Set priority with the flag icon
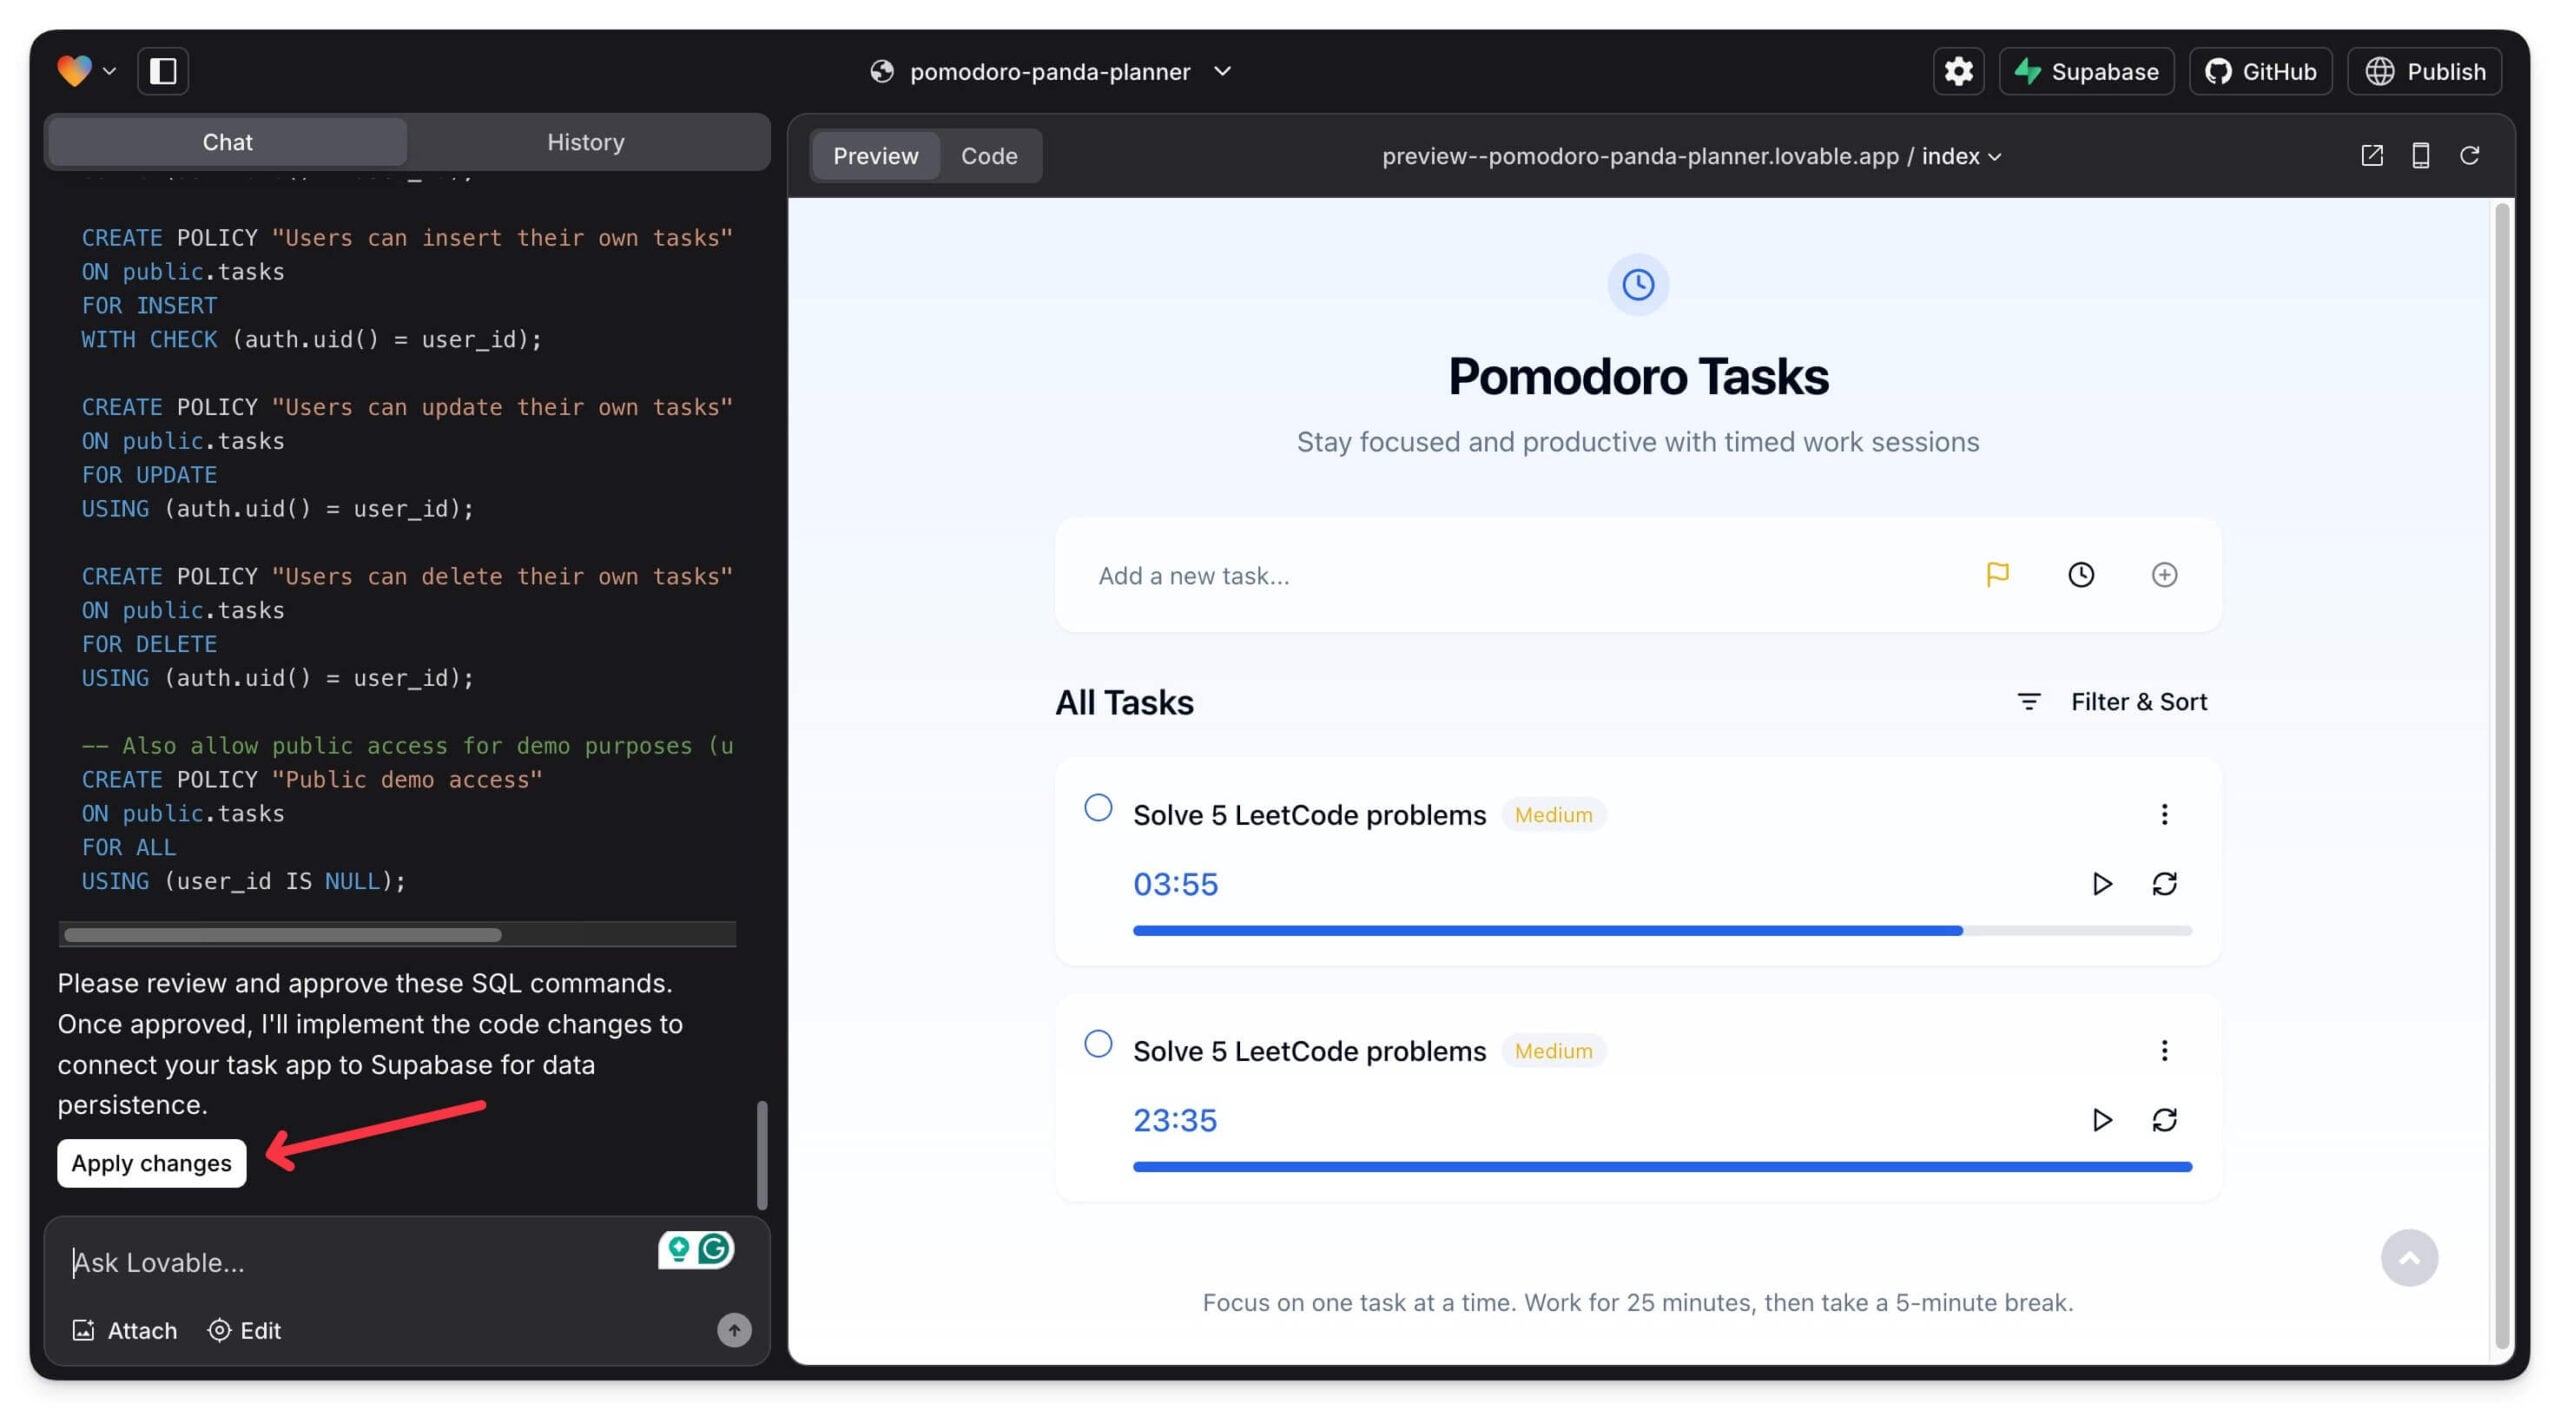Image resolution: width=2560 pixels, height=1410 pixels. (1997, 574)
